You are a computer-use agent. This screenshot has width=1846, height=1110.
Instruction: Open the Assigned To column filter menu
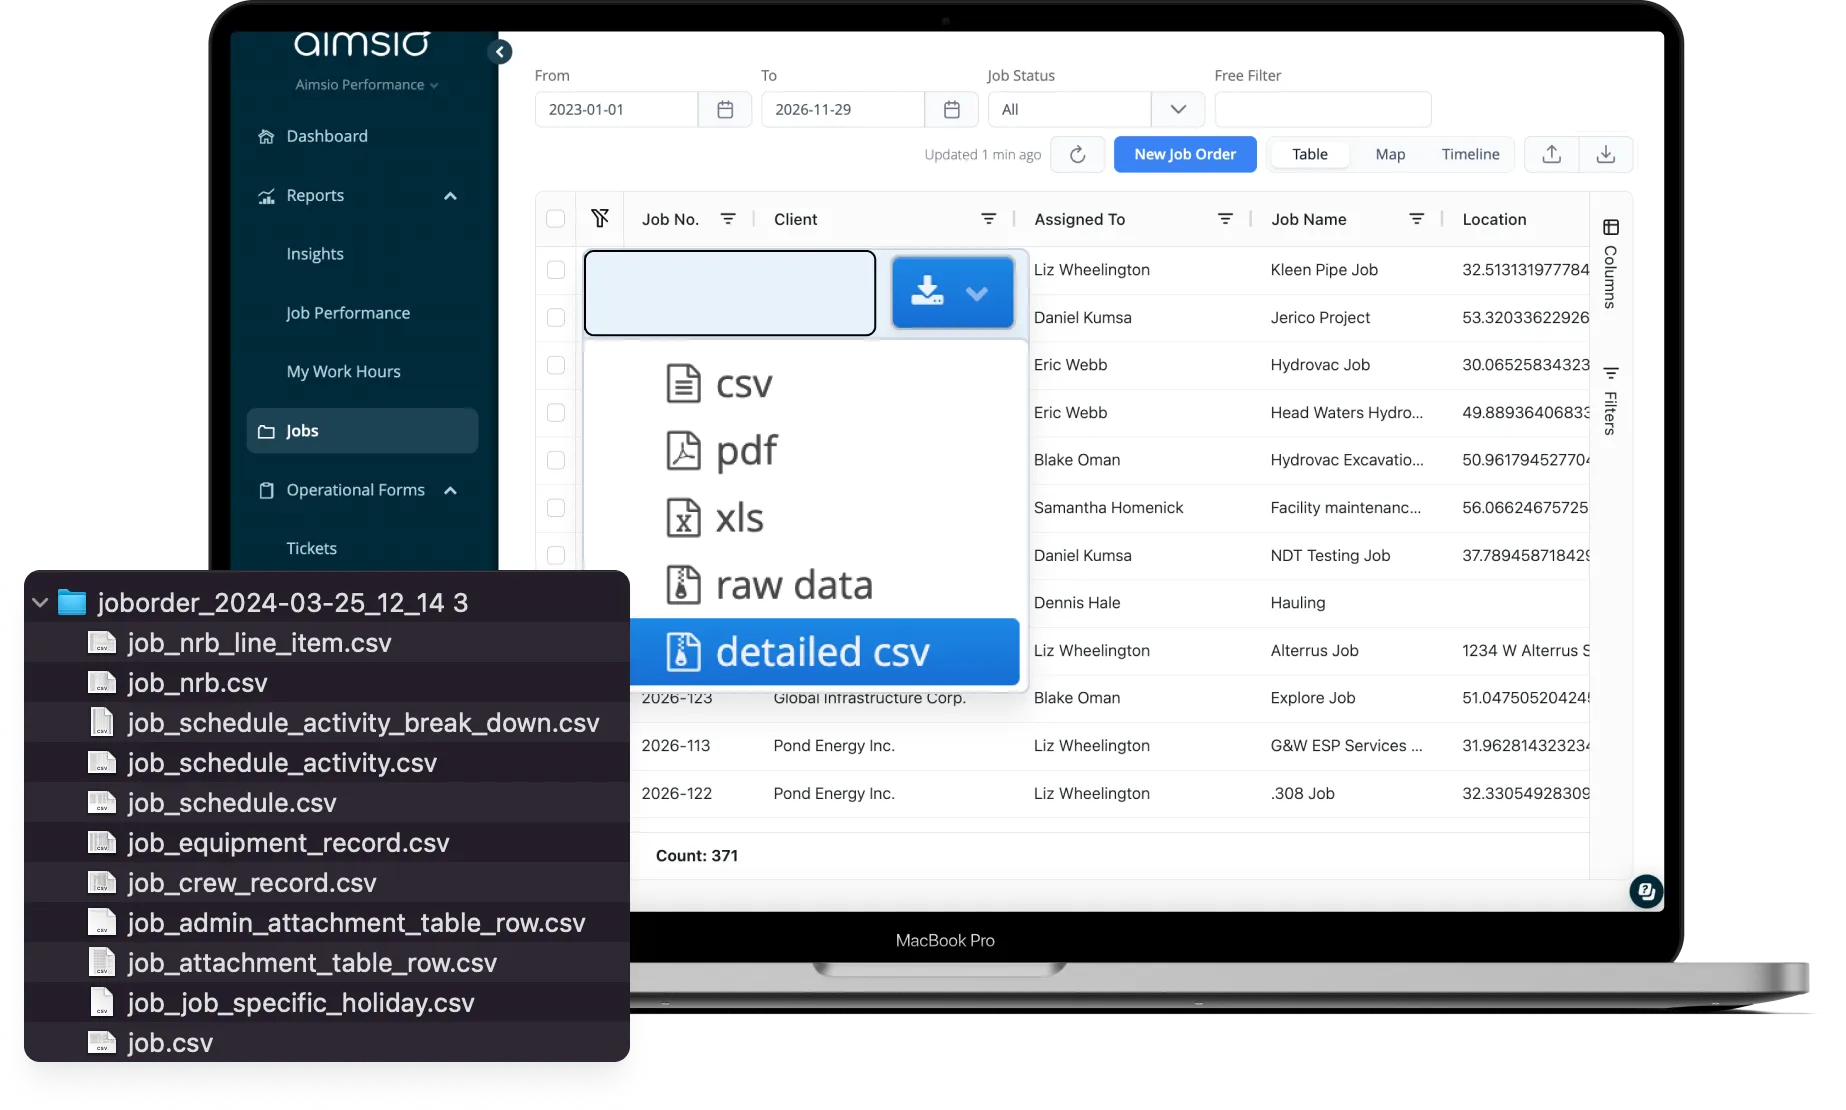tap(1225, 219)
